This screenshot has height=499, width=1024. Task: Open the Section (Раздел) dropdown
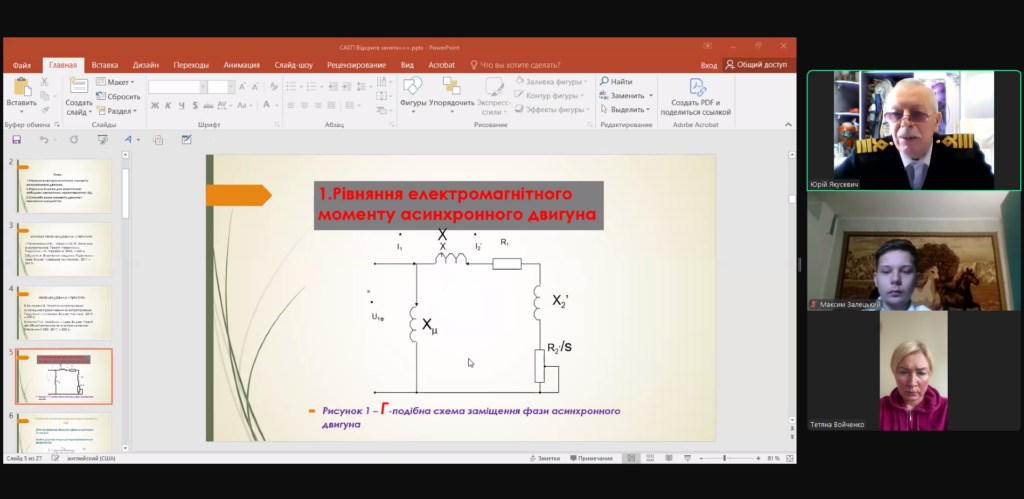click(x=117, y=111)
